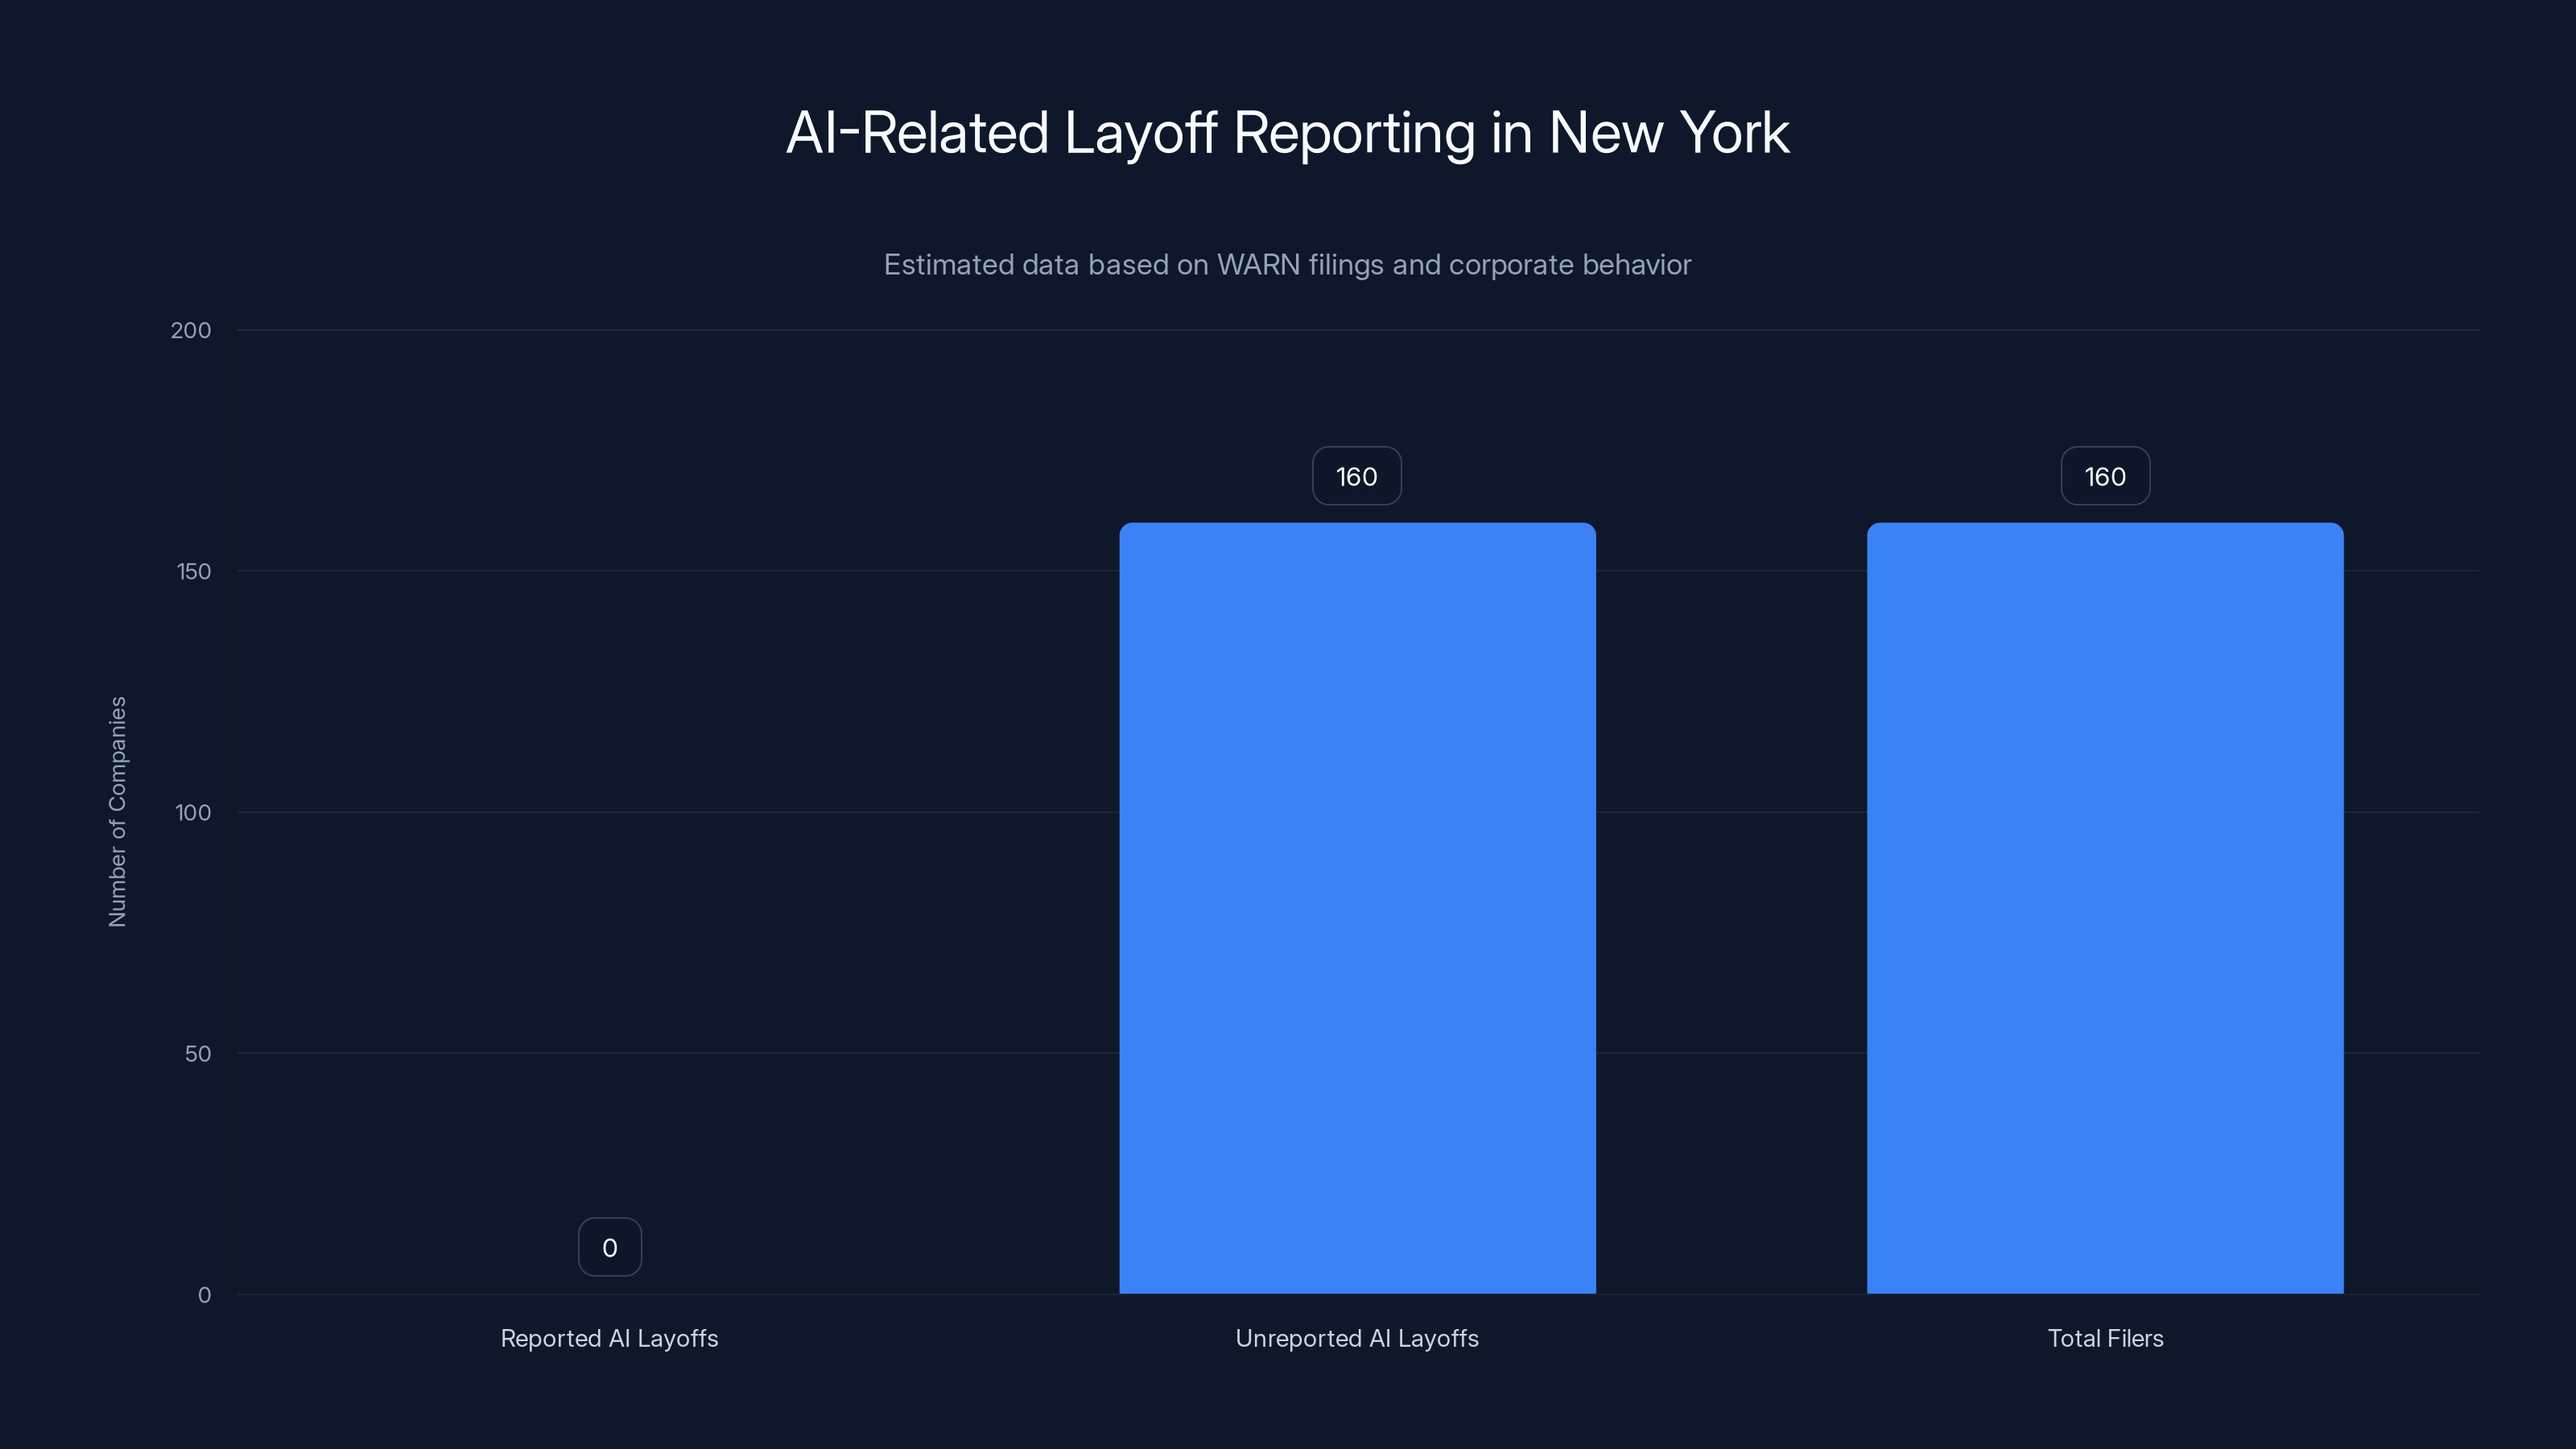Click the "50" tick on the y-axis
Viewport: 2576px width, 1449px height.
[200, 1054]
